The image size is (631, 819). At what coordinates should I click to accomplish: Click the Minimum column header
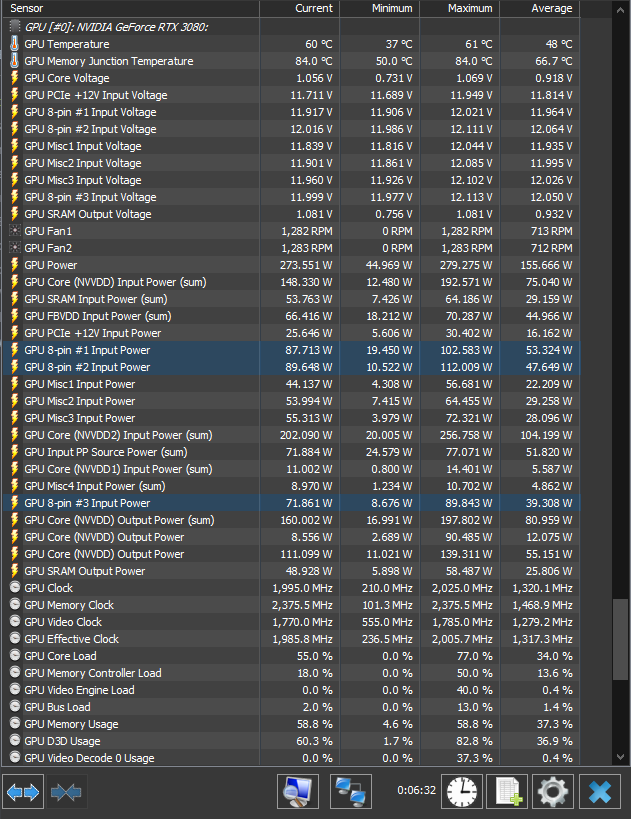coord(380,8)
